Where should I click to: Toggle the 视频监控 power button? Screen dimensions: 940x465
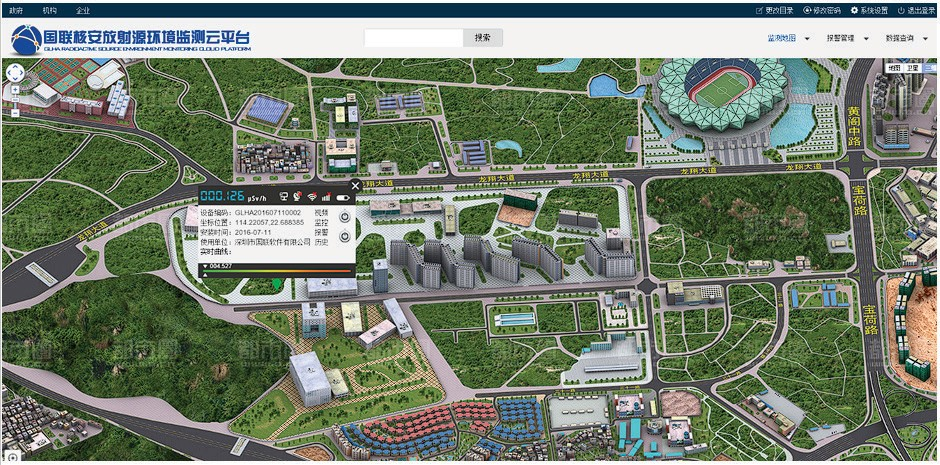click(344, 217)
